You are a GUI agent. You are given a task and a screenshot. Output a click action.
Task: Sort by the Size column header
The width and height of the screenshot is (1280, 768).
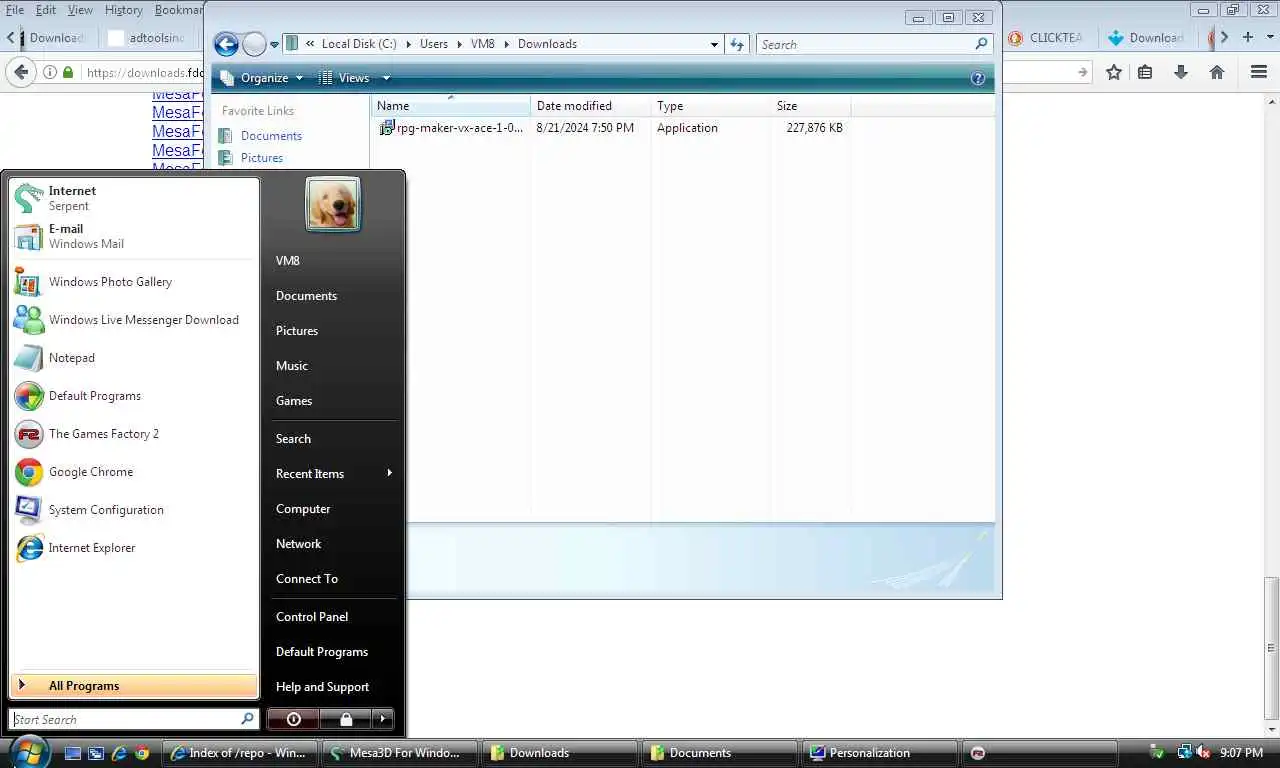pyautogui.click(x=811, y=106)
